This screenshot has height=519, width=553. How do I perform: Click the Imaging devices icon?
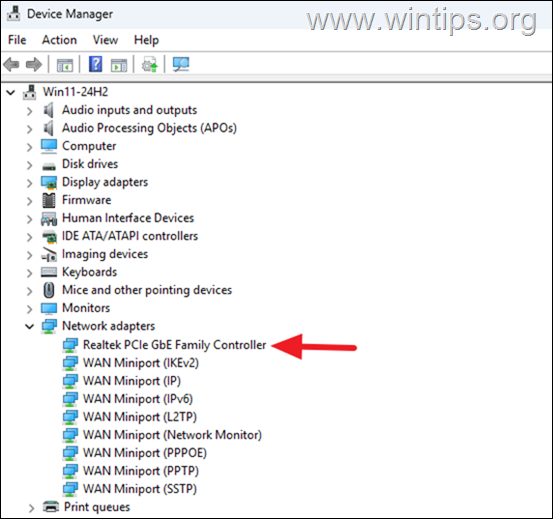point(49,255)
